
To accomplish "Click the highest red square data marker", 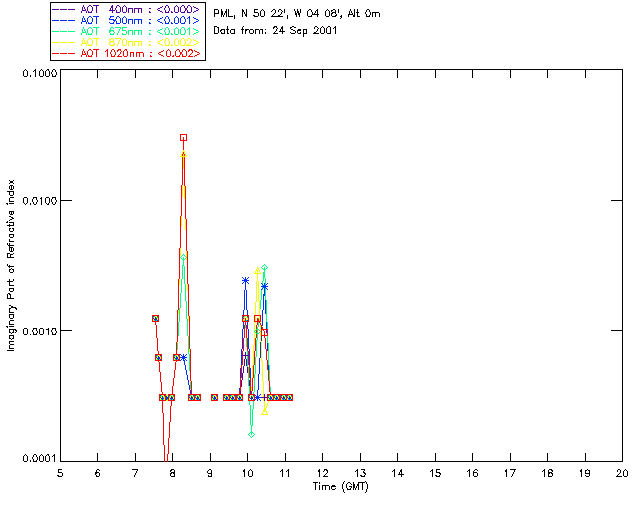I will coord(184,138).
